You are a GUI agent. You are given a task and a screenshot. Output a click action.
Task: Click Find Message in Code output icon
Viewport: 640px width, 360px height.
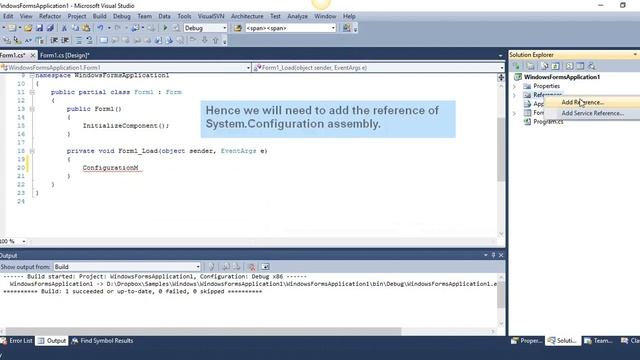(x=211, y=267)
